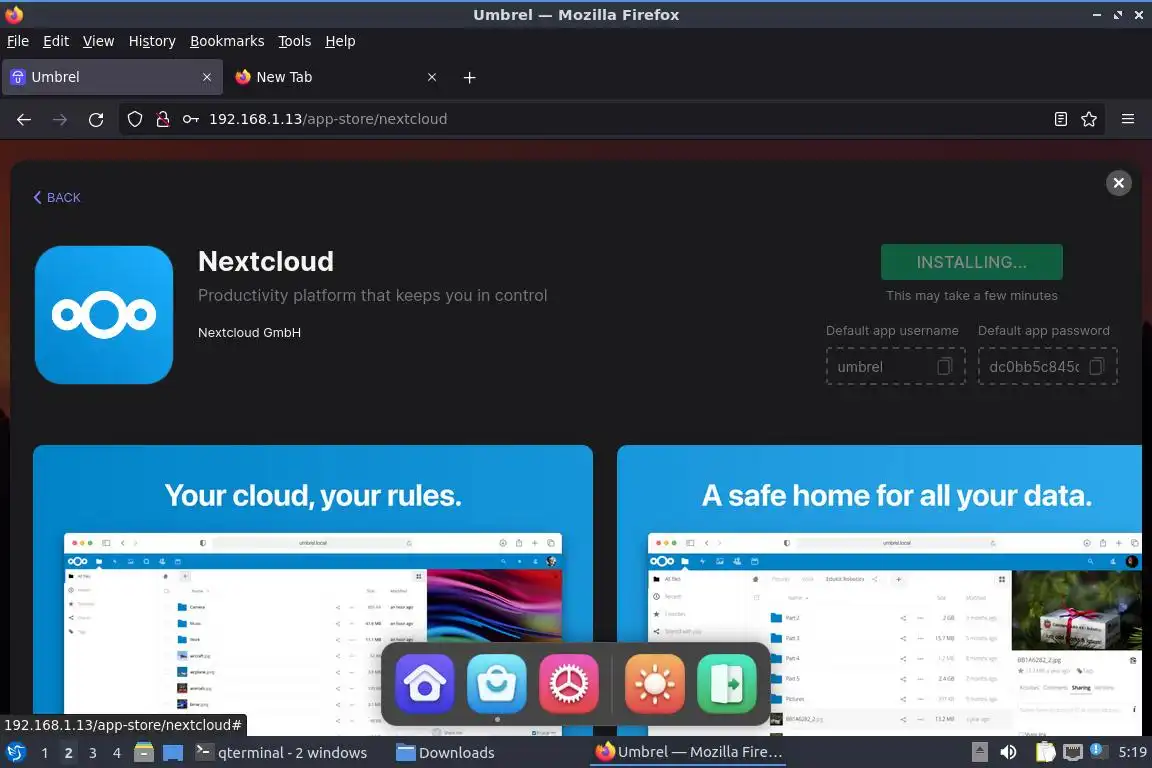Click the 5:19 clock
The image size is (1152, 768).
(1132, 753)
